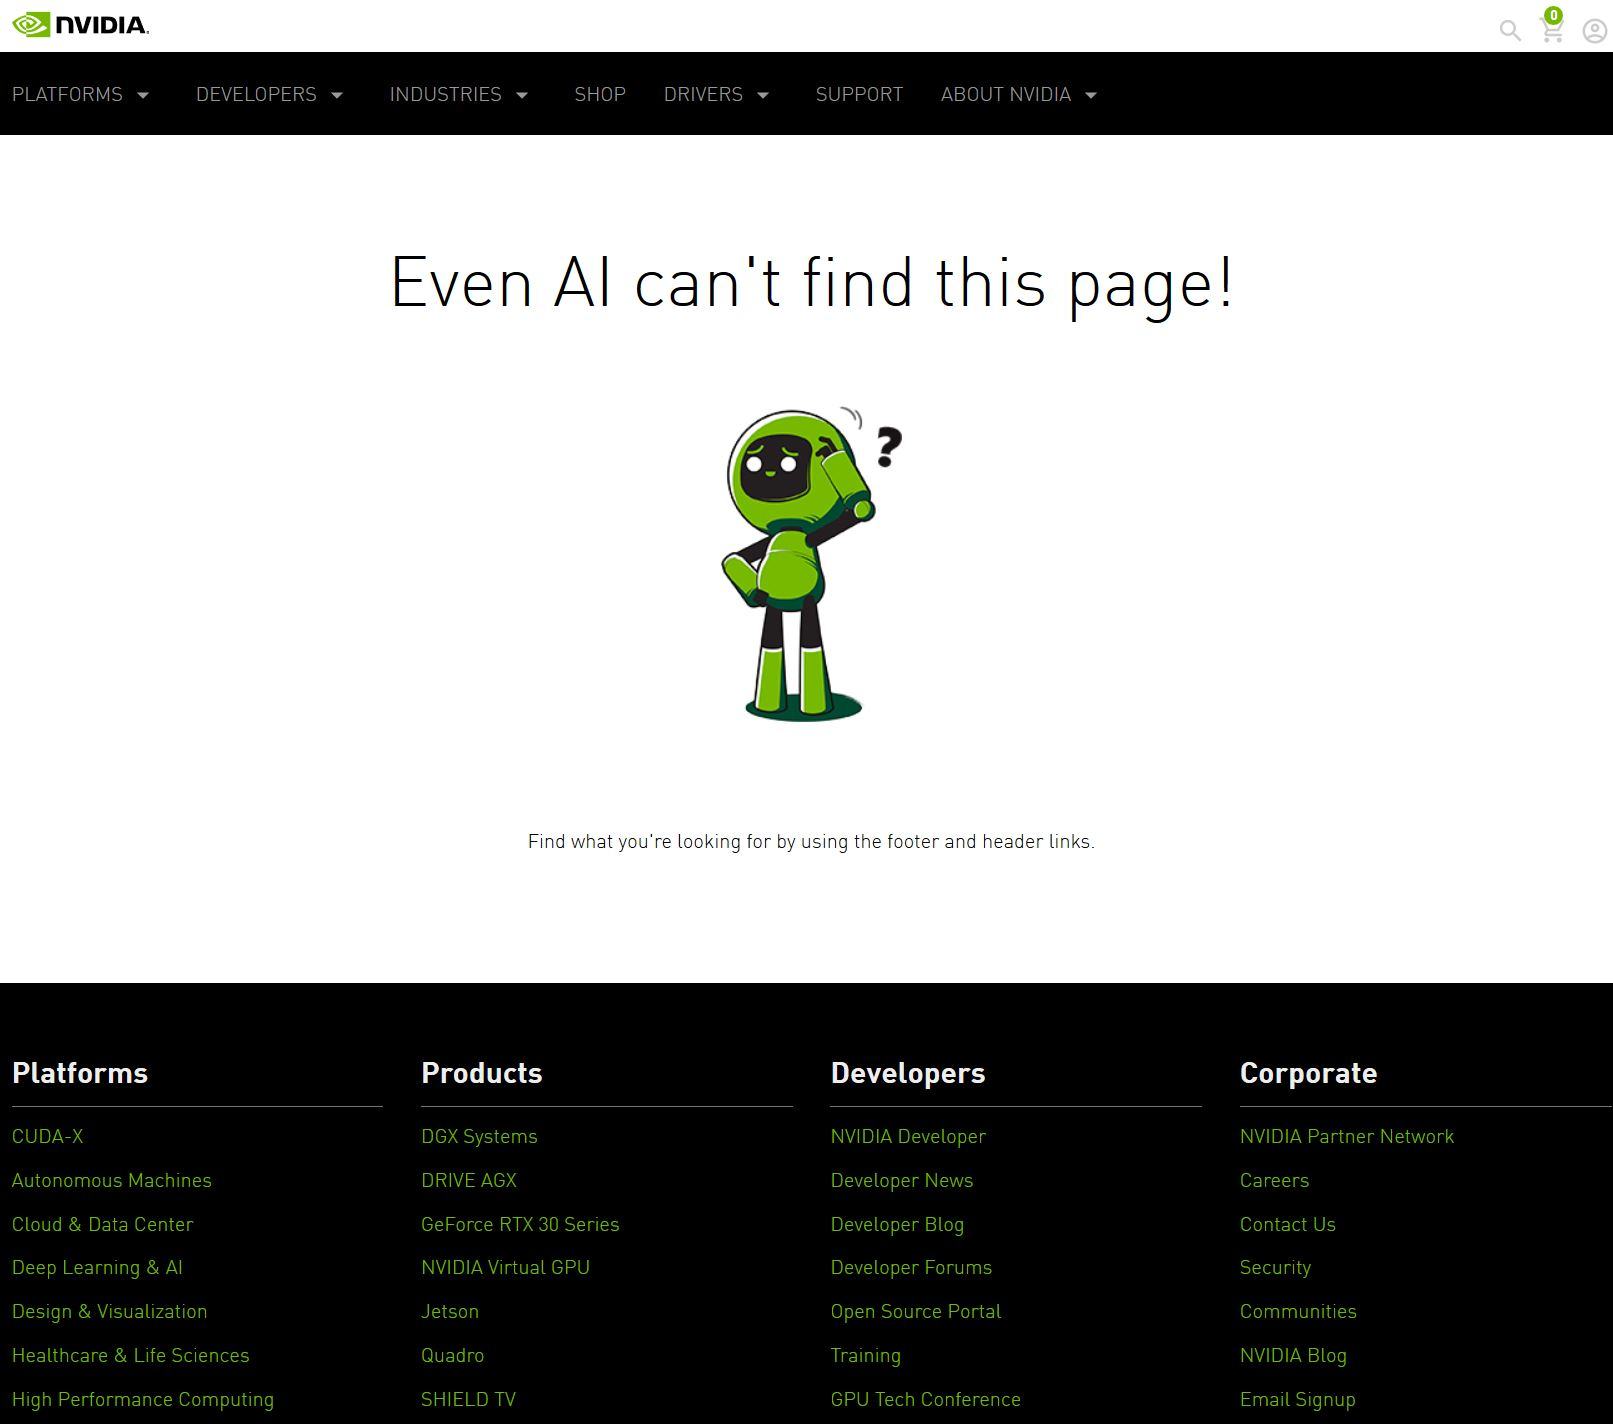Viewport: 1613px width, 1424px height.
Task: Visit the High Performance Computing link
Action: pyautogui.click(x=143, y=1399)
